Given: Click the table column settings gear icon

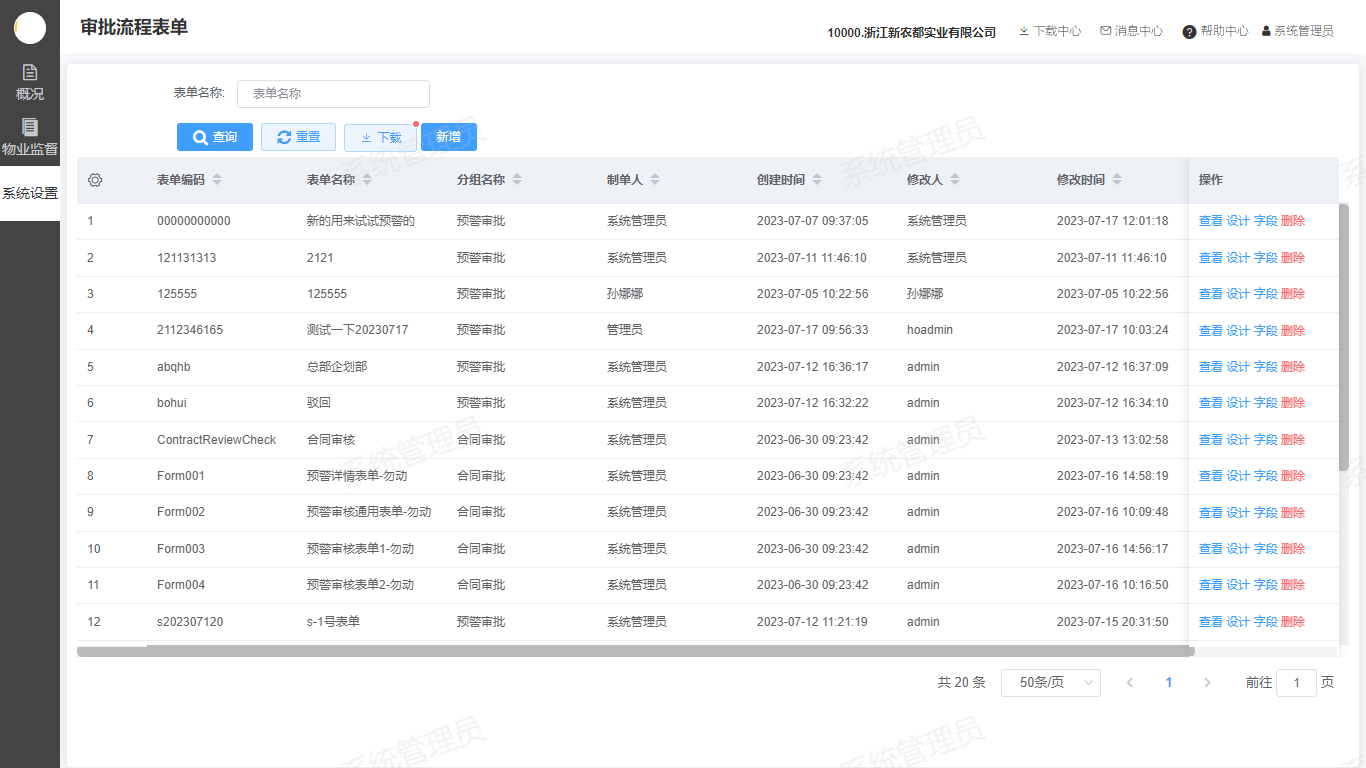Looking at the screenshot, I should pos(95,180).
